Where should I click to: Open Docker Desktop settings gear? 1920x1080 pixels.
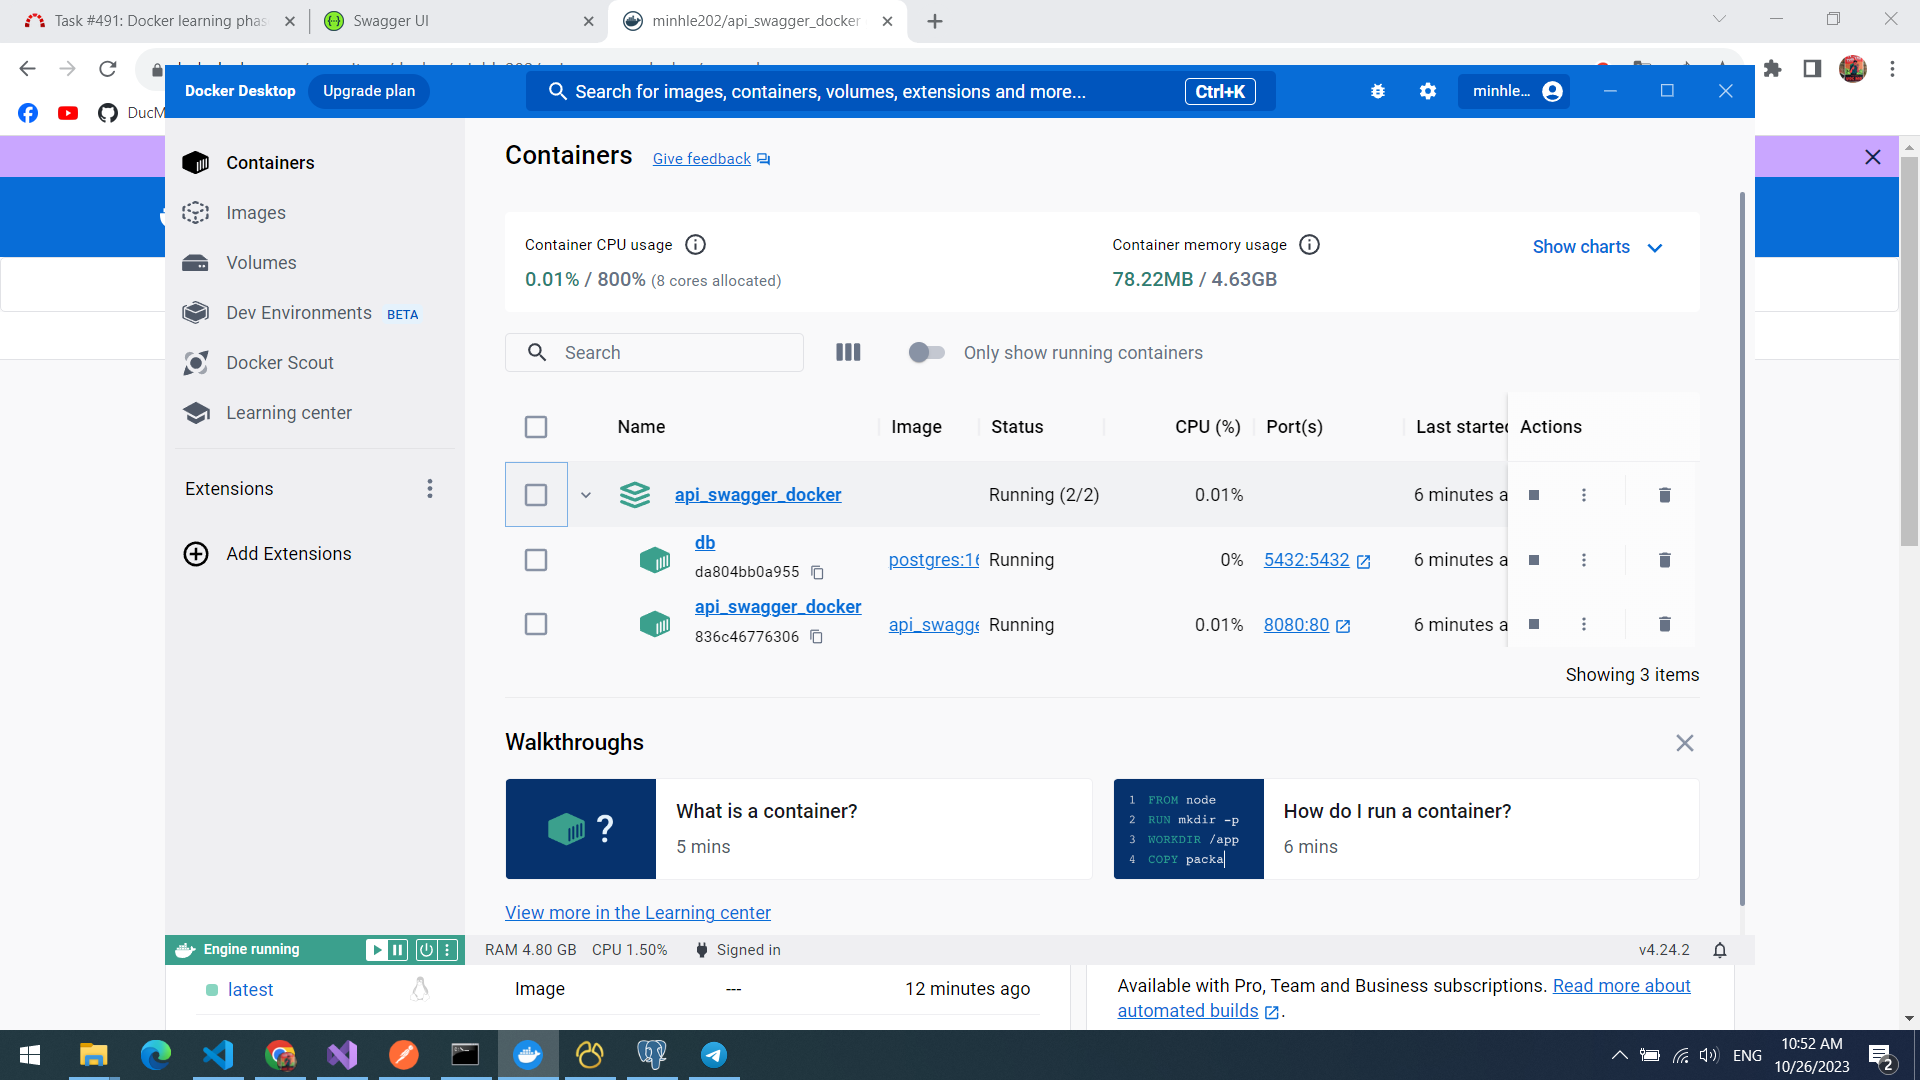1427,91
